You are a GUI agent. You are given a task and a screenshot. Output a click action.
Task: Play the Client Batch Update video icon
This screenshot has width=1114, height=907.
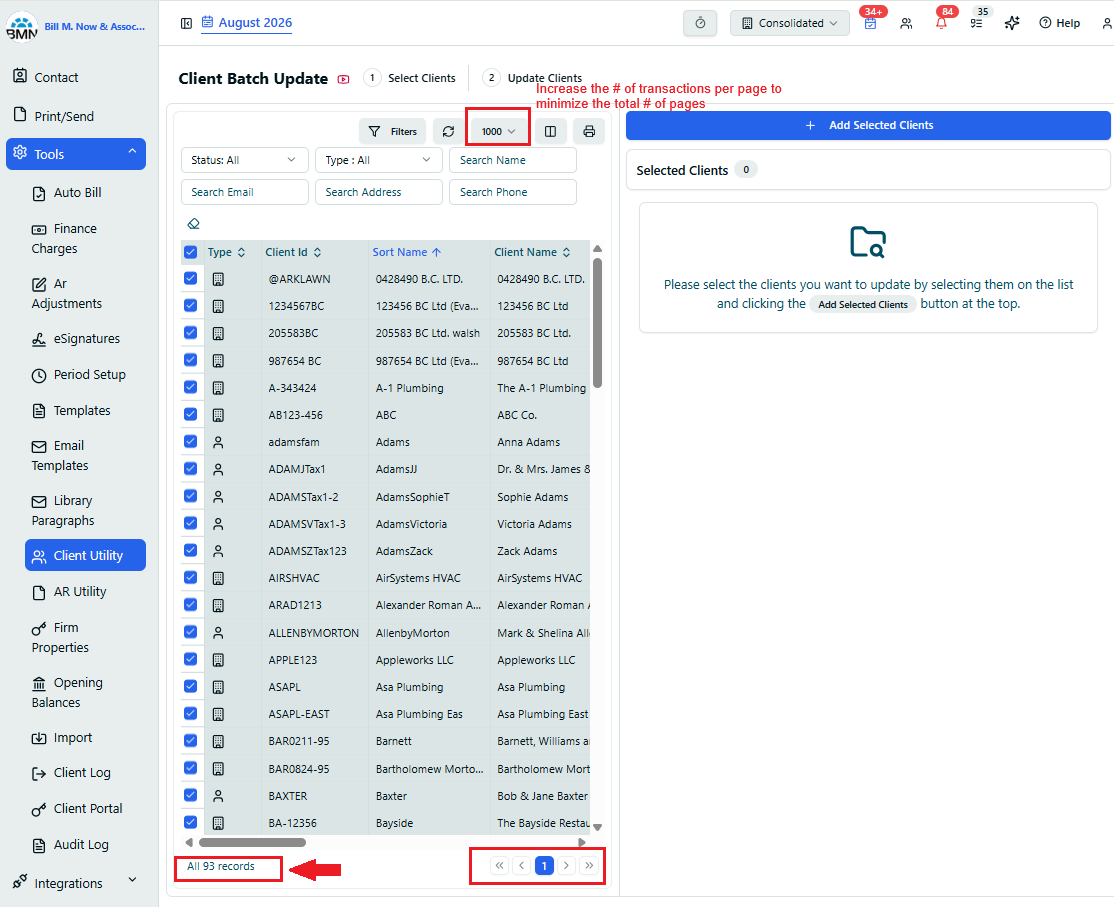point(344,80)
